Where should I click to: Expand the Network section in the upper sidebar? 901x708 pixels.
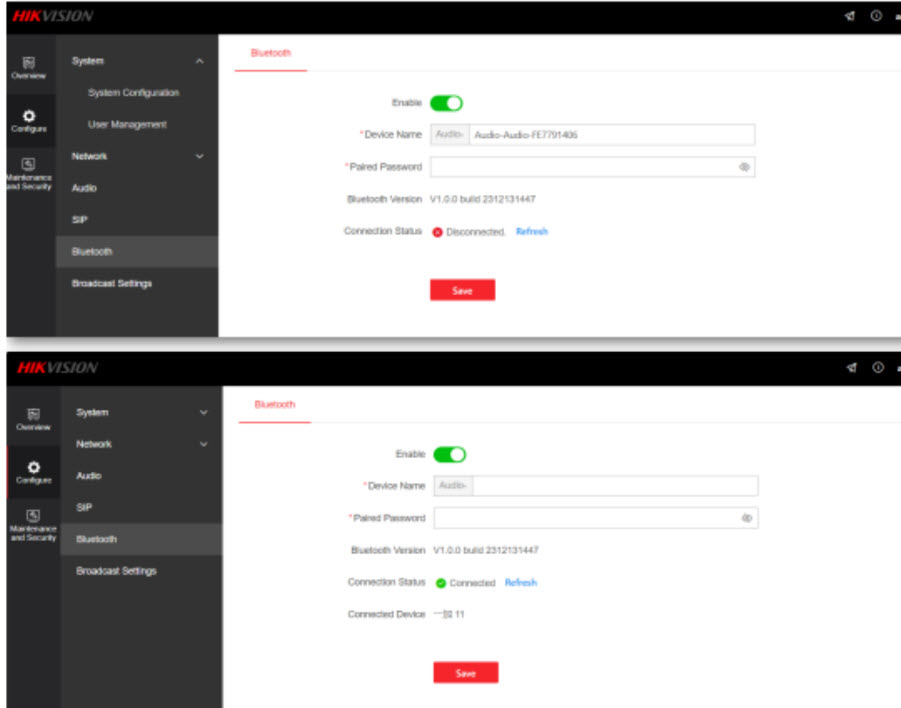click(199, 157)
